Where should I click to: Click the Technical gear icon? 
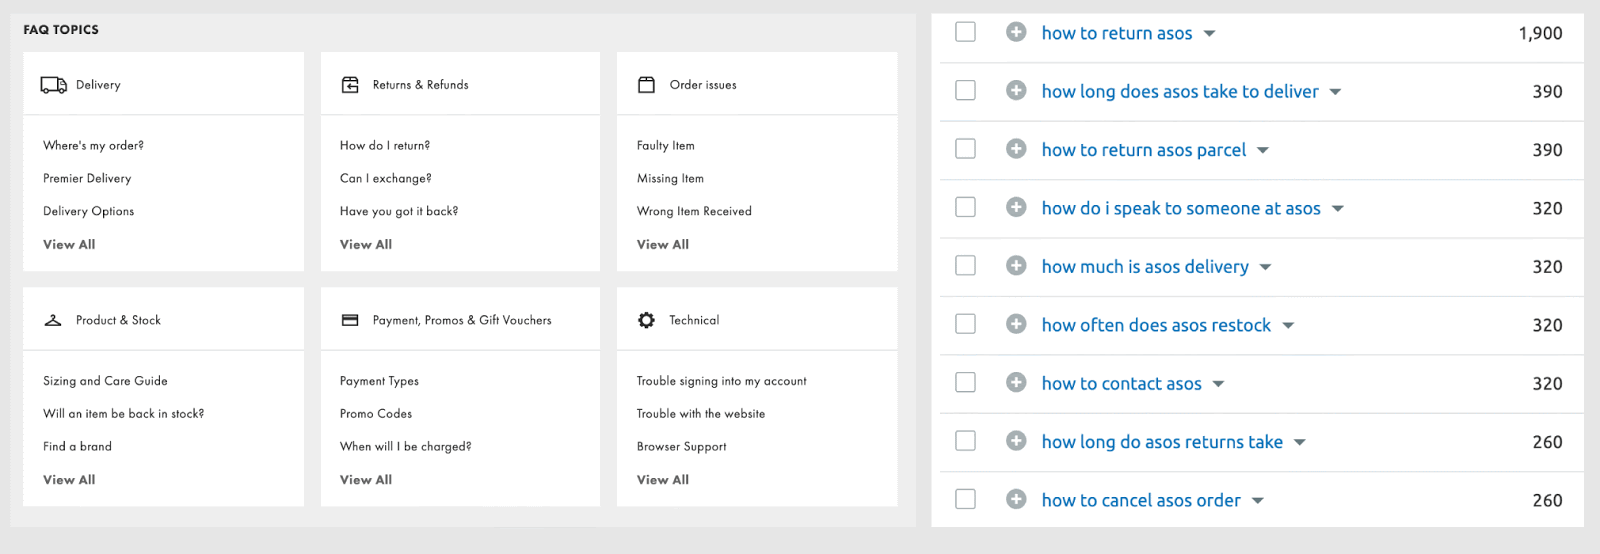646,320
